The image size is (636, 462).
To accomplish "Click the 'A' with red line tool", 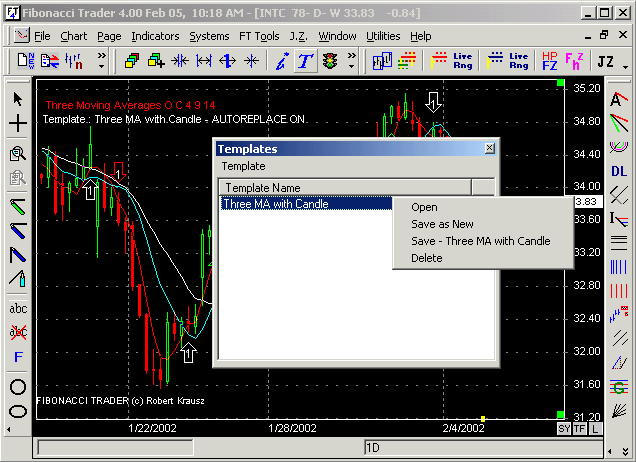I will (619, 99).
